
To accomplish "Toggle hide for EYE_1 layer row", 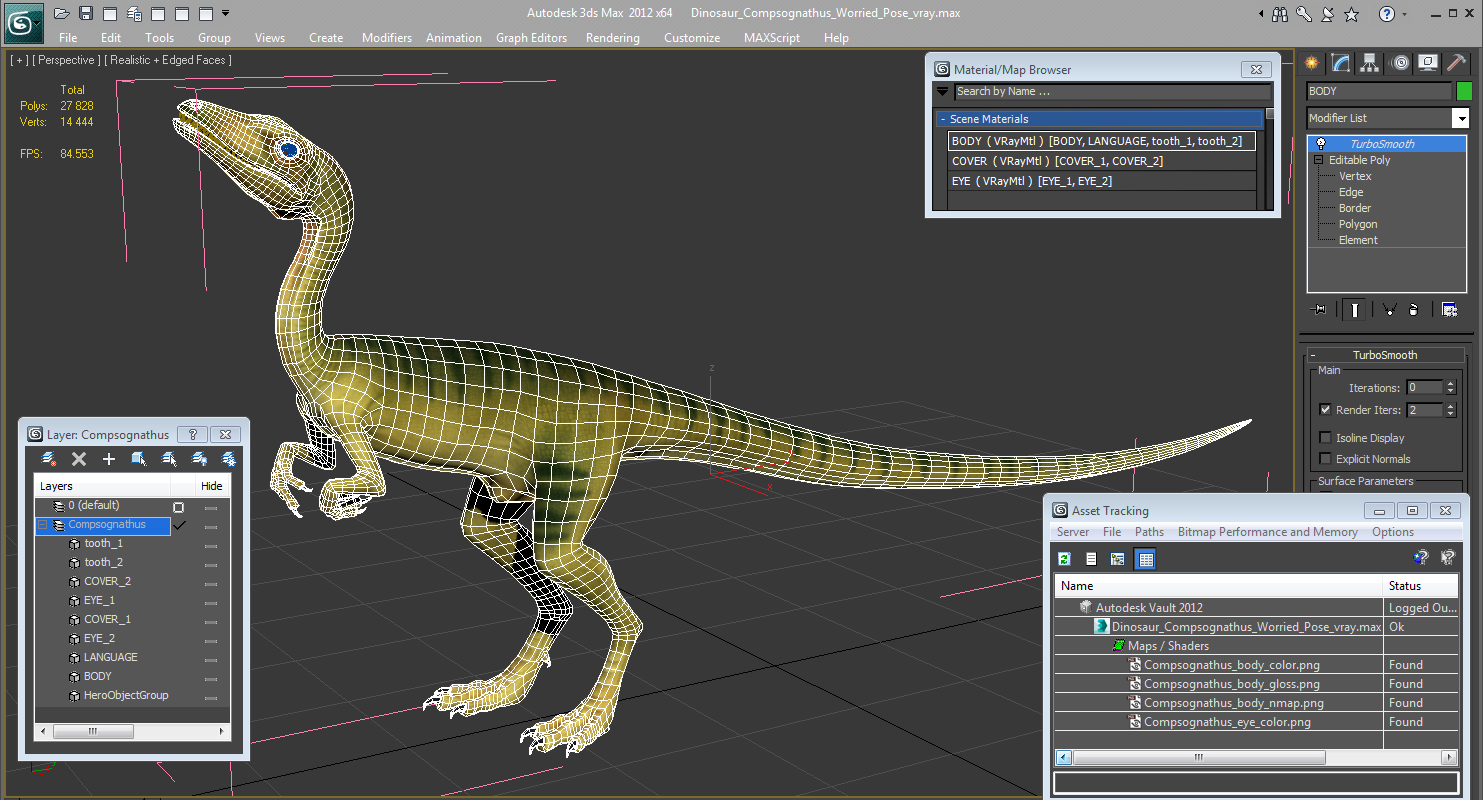I will pyautogui.click(x=211, y=601).
